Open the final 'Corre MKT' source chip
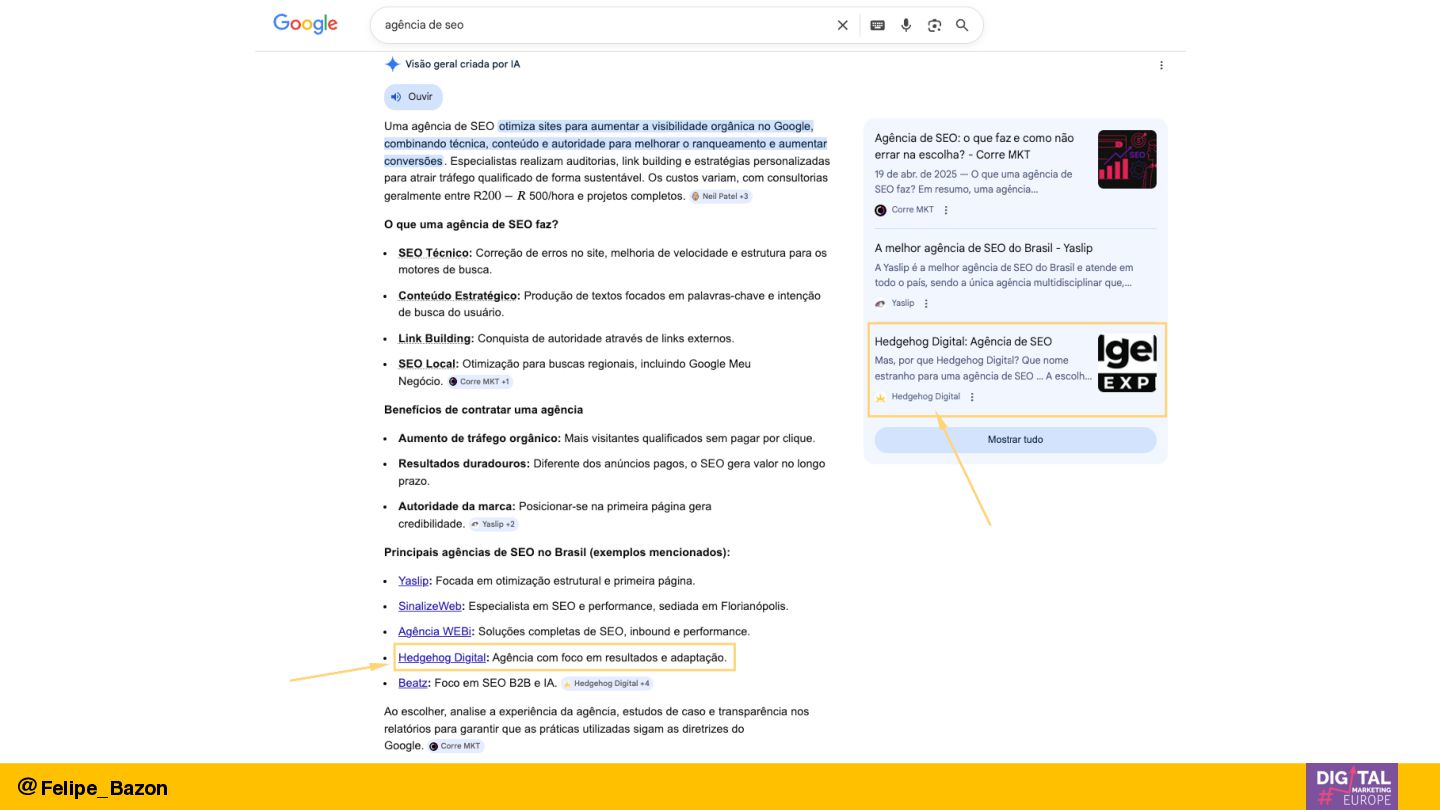The width and height of the screenshot is (1440, 810). point(456,746)
